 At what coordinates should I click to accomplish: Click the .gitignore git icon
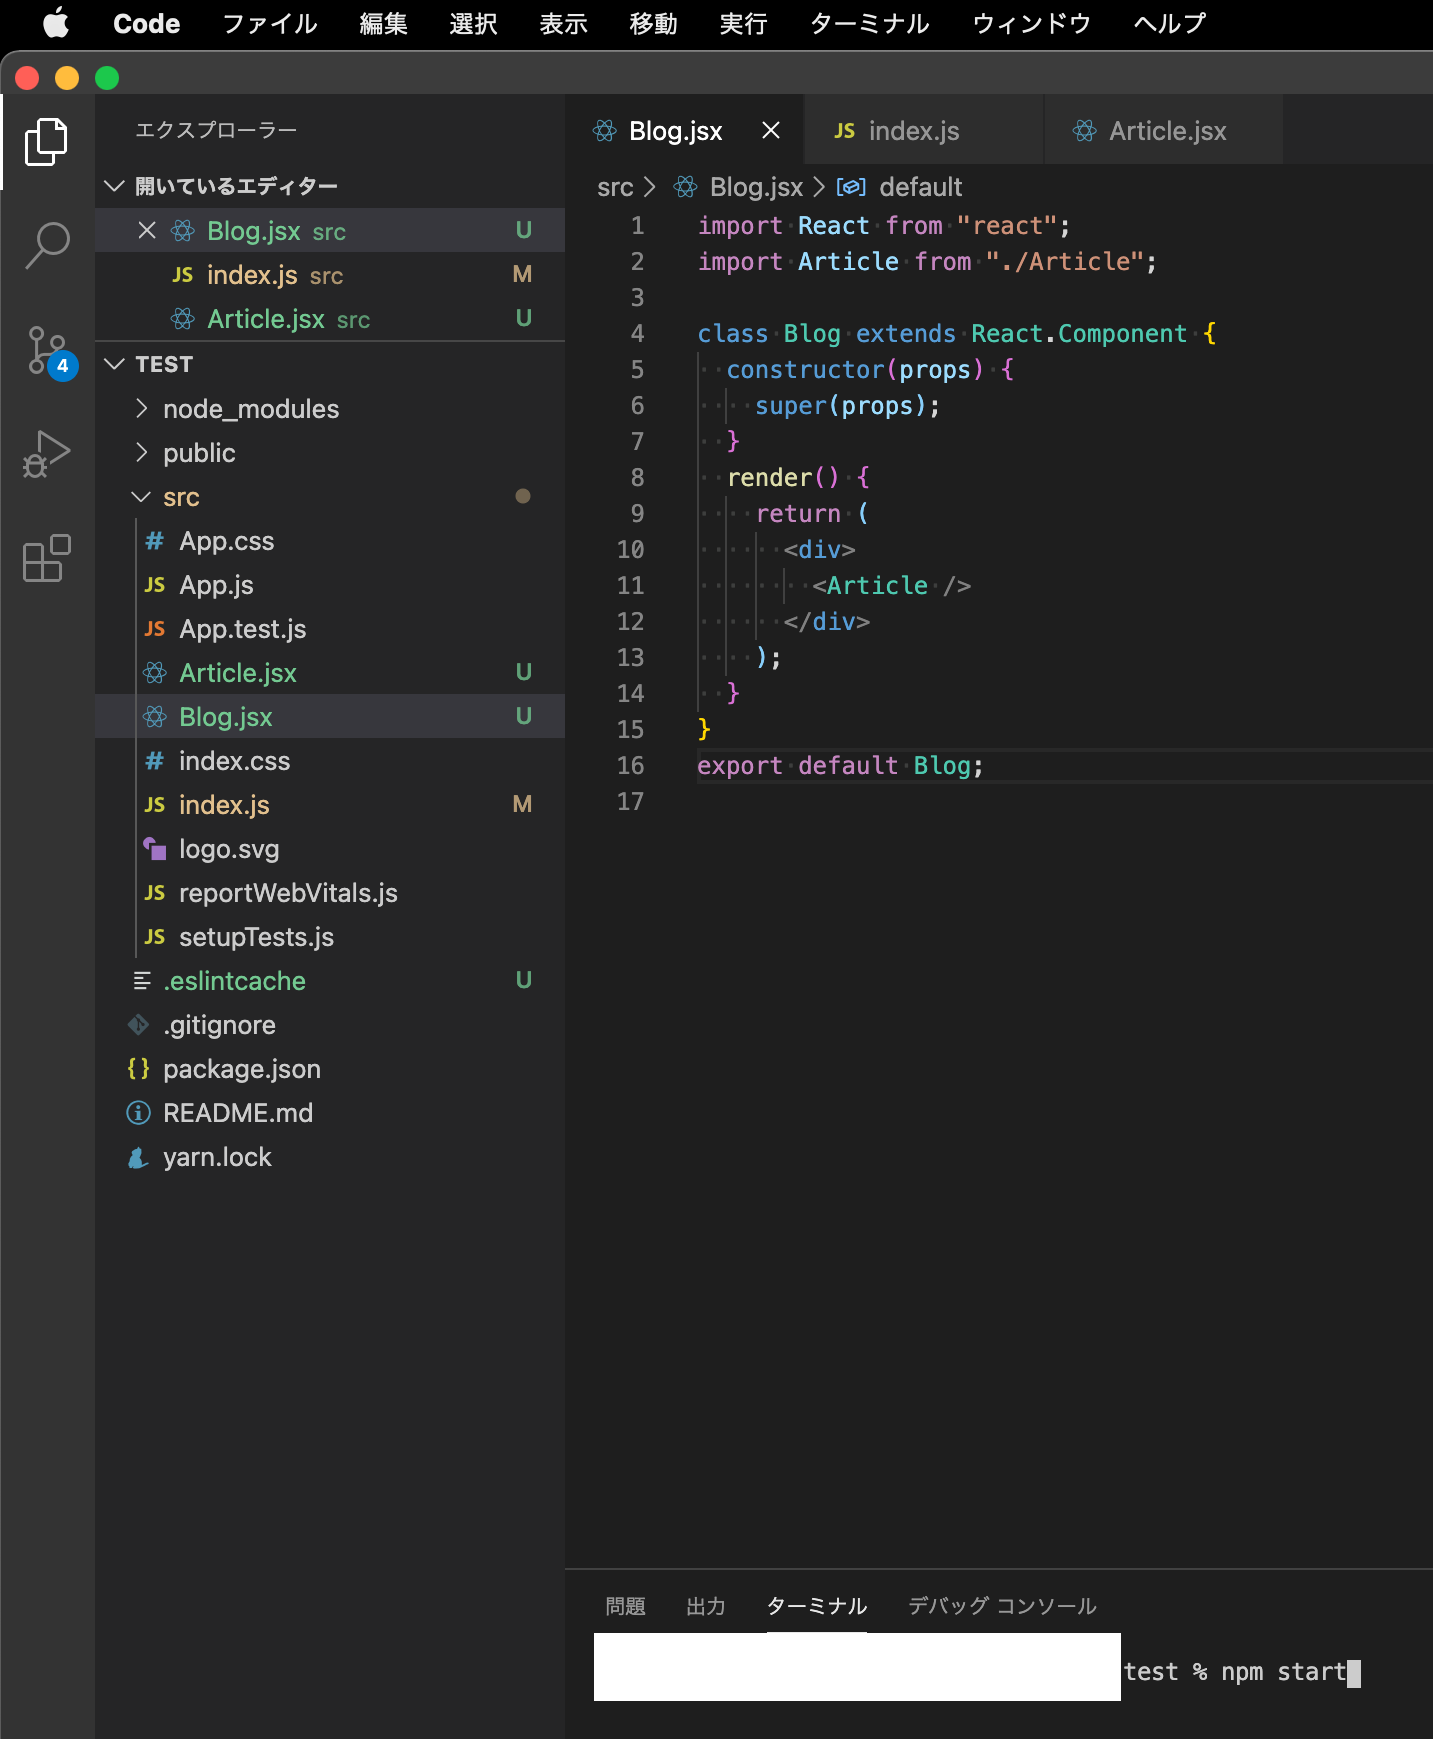click(138, 1025)
